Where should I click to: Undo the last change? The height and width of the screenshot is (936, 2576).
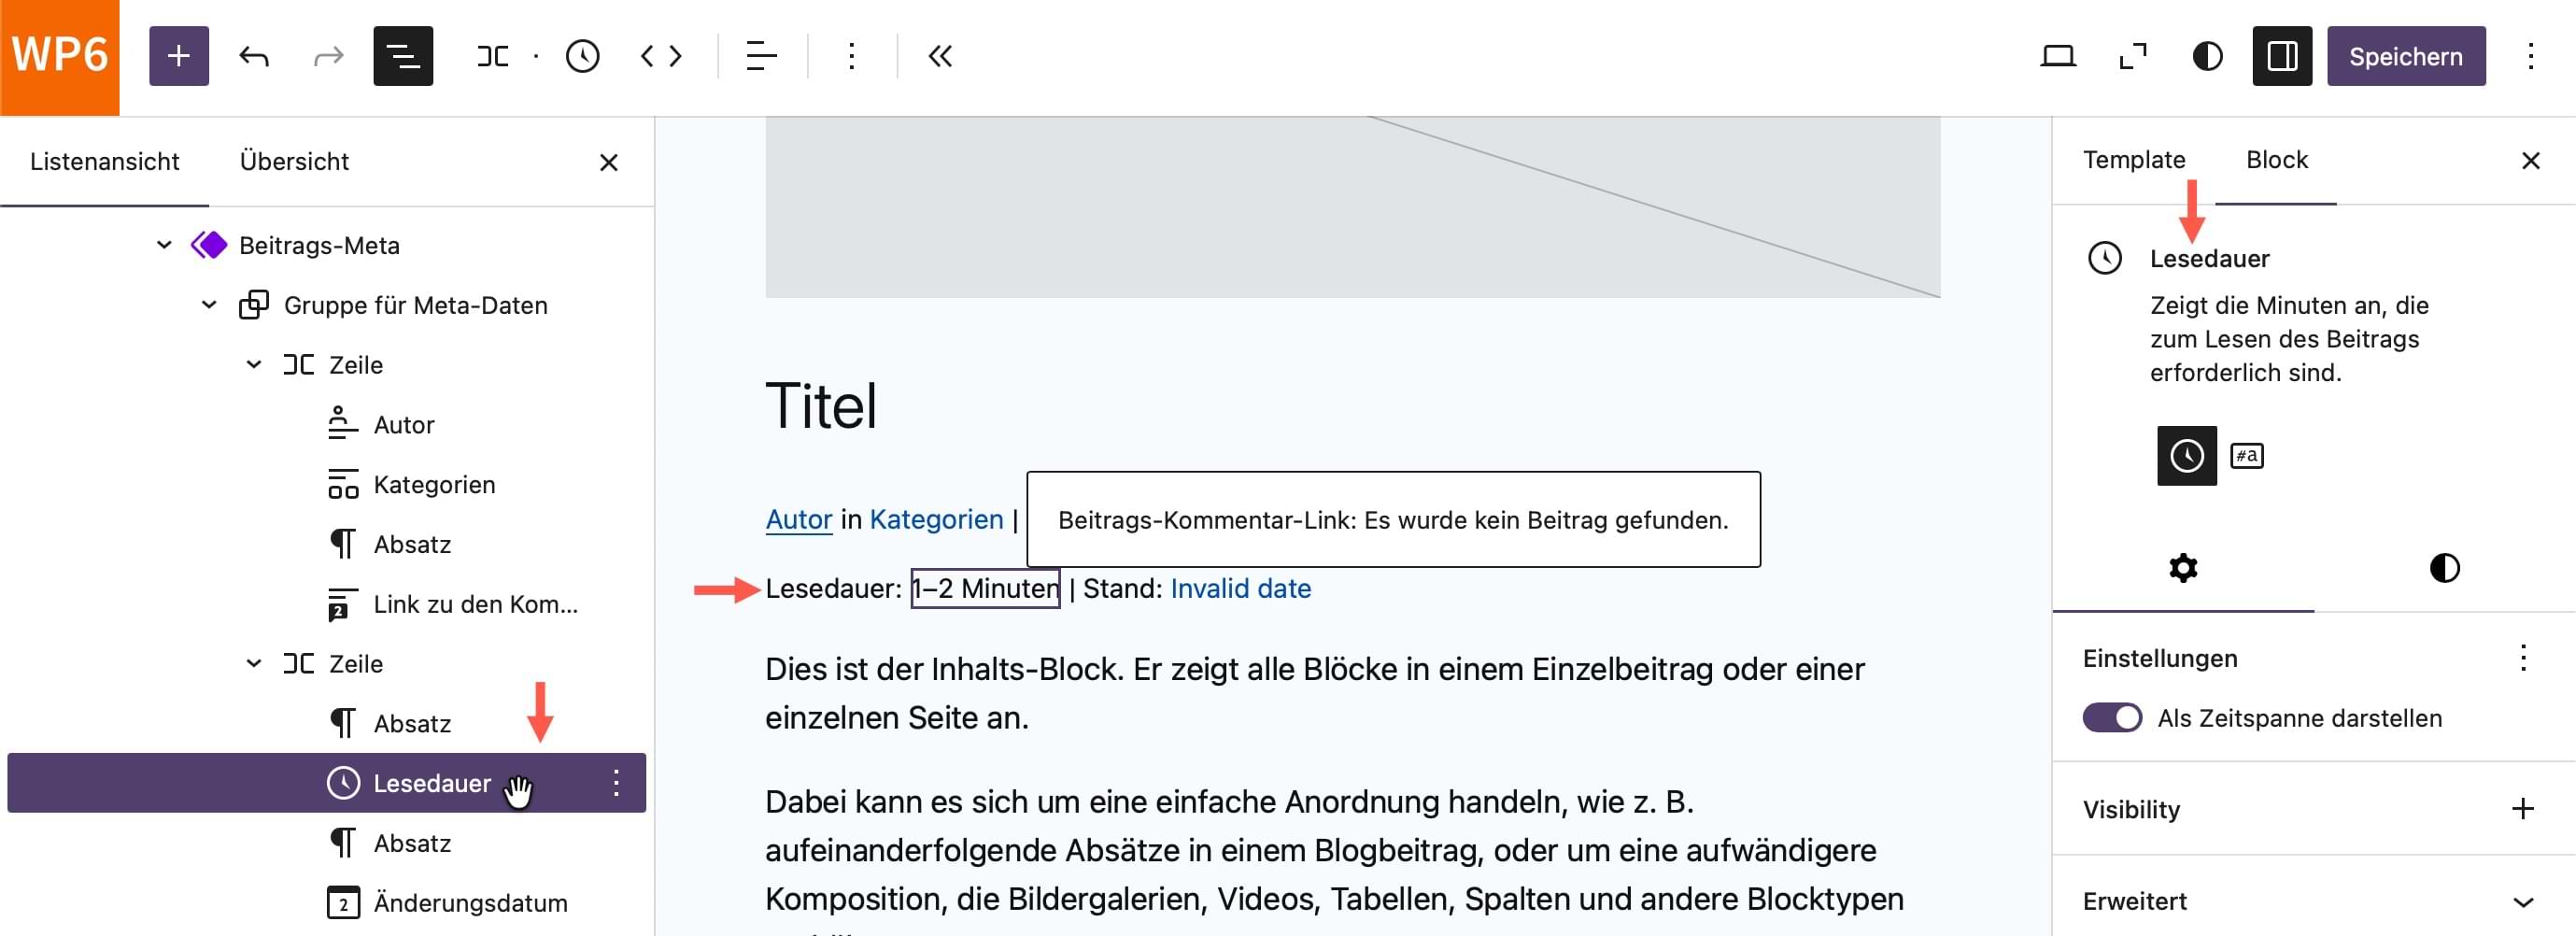click(x=254, y=56)
